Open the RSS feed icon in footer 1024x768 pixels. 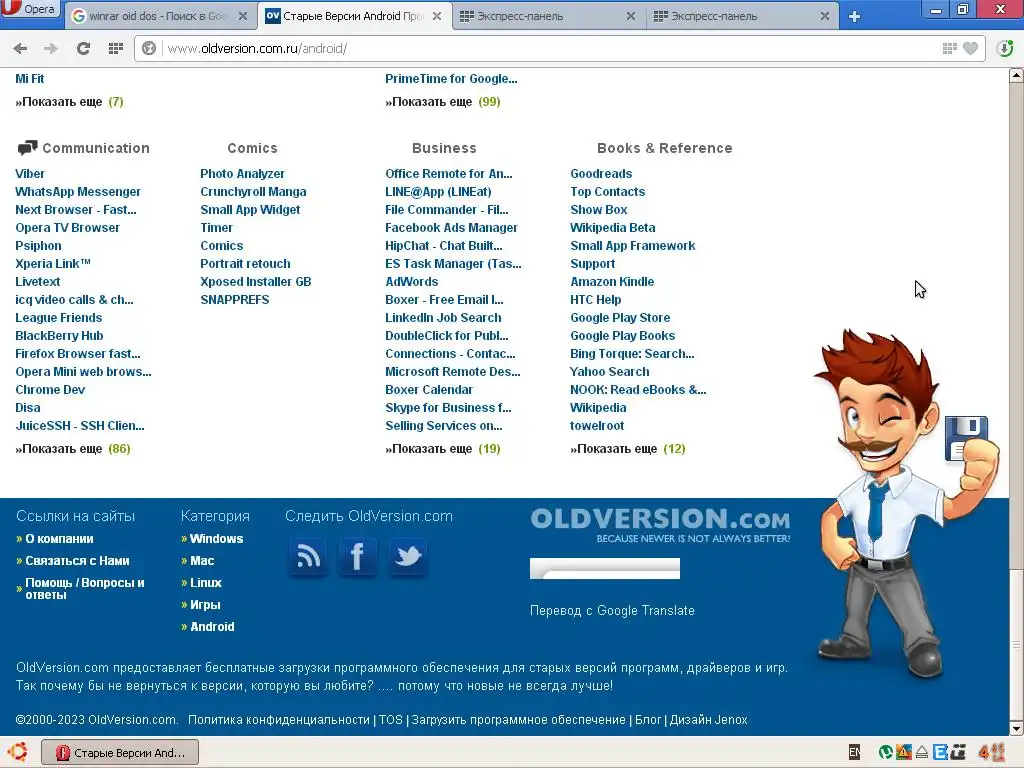tap(308, 557)
